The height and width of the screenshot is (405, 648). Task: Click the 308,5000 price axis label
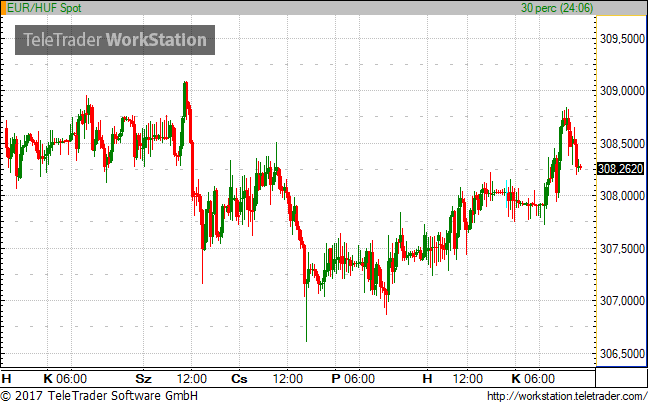[x=622, y=144]
